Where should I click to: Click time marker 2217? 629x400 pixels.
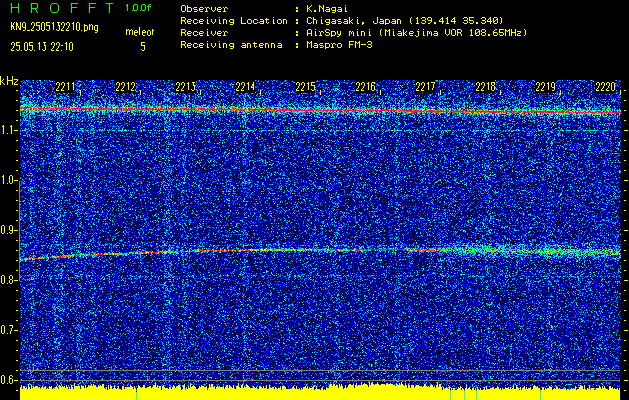425,87
